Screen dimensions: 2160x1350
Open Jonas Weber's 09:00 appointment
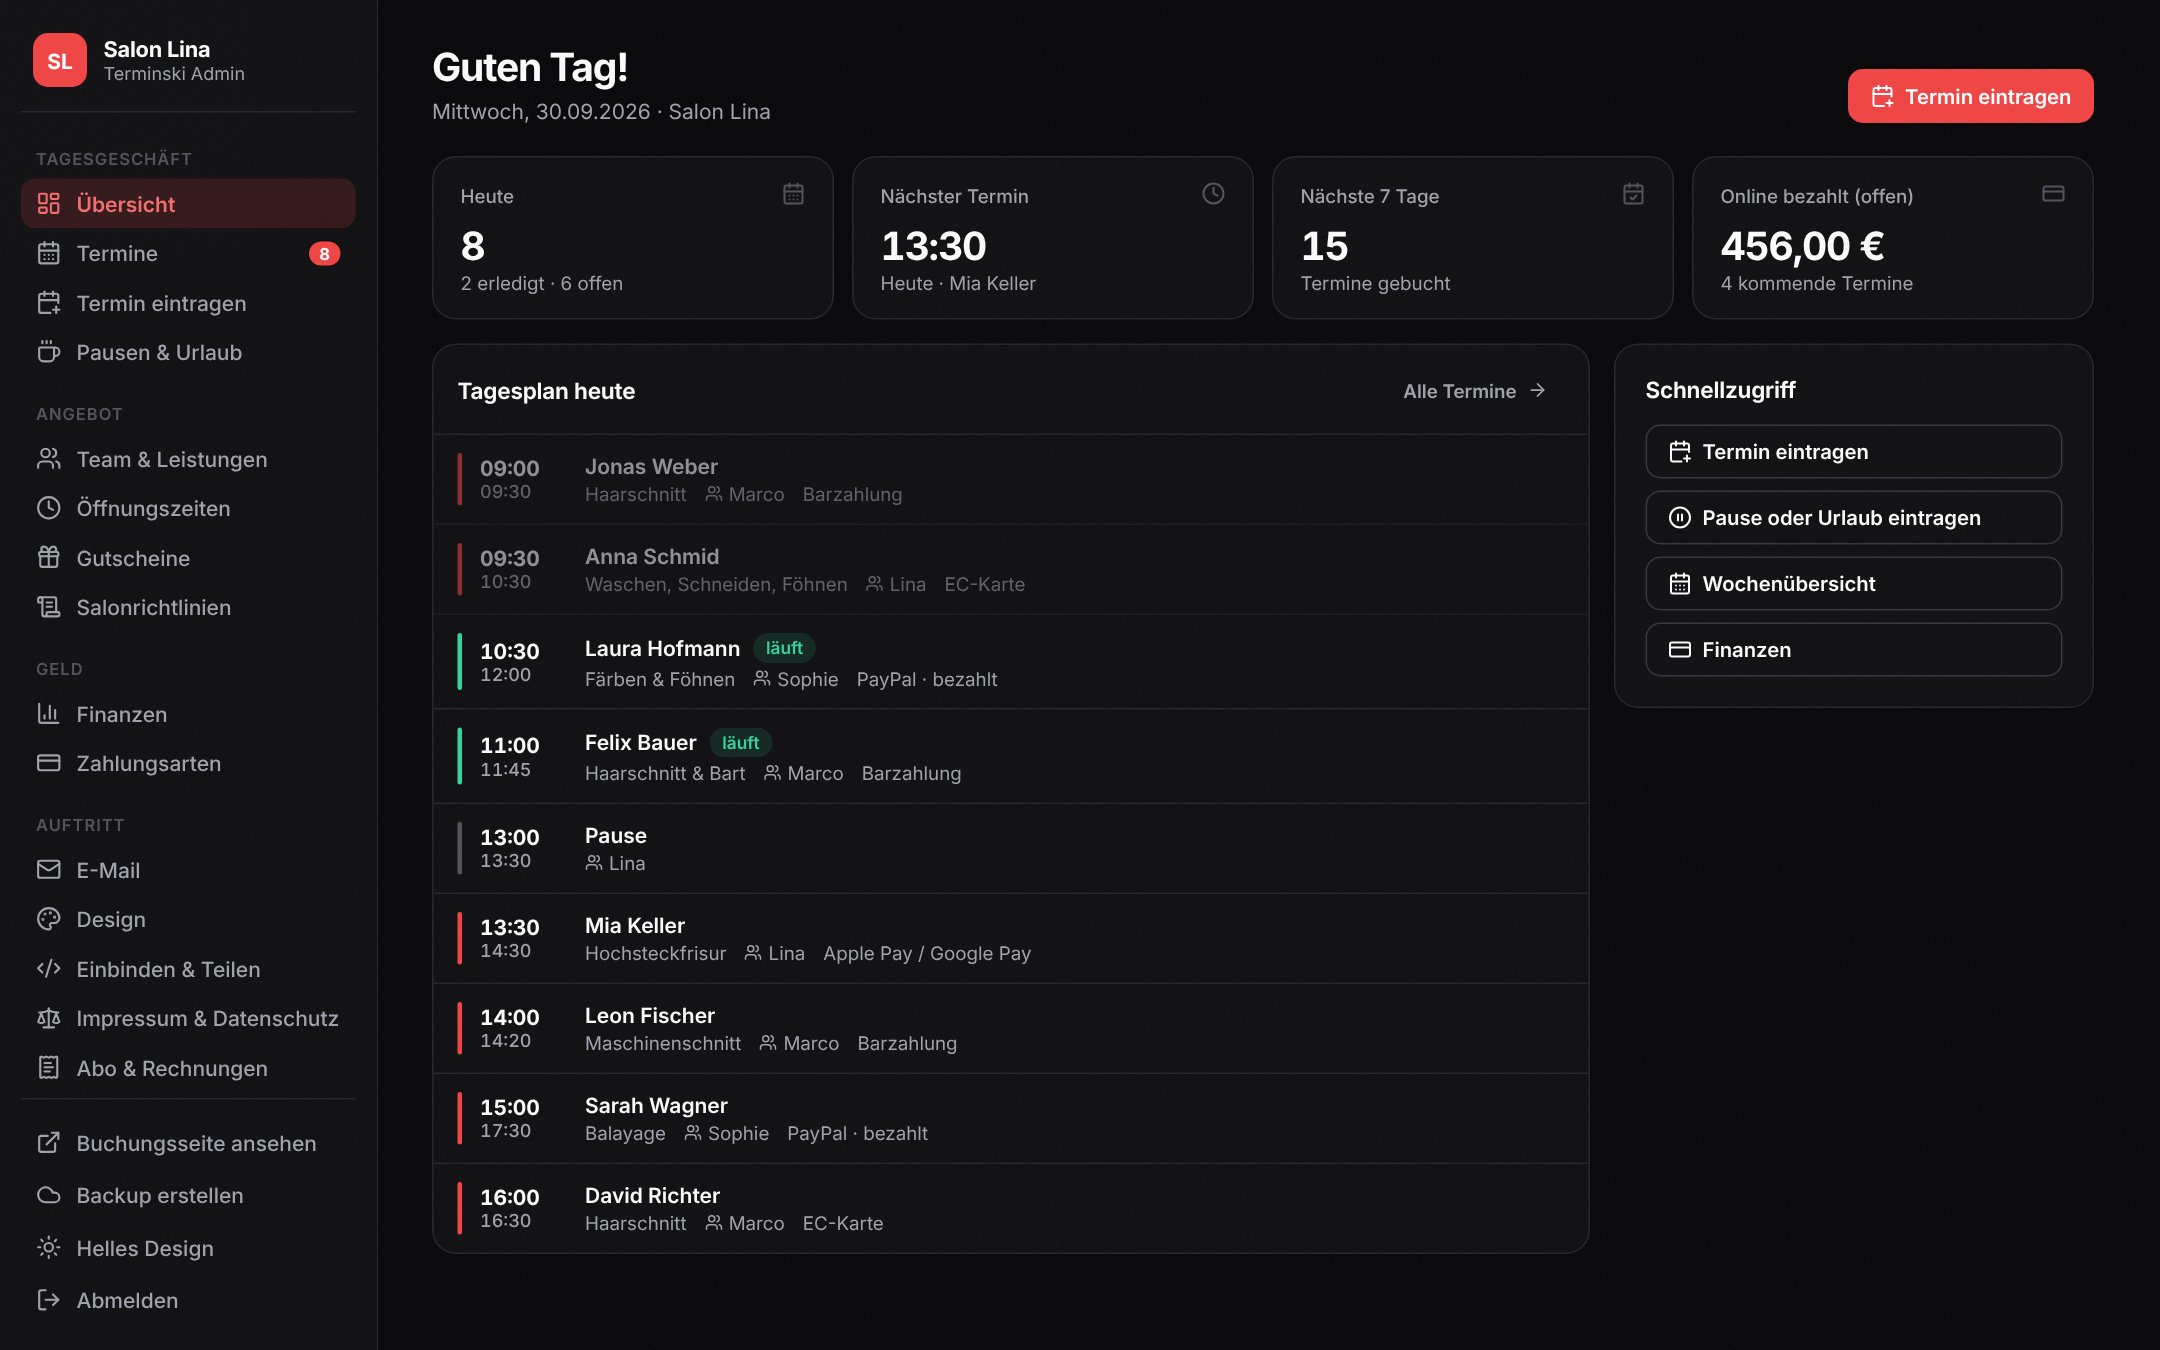tap(1010, 479)
